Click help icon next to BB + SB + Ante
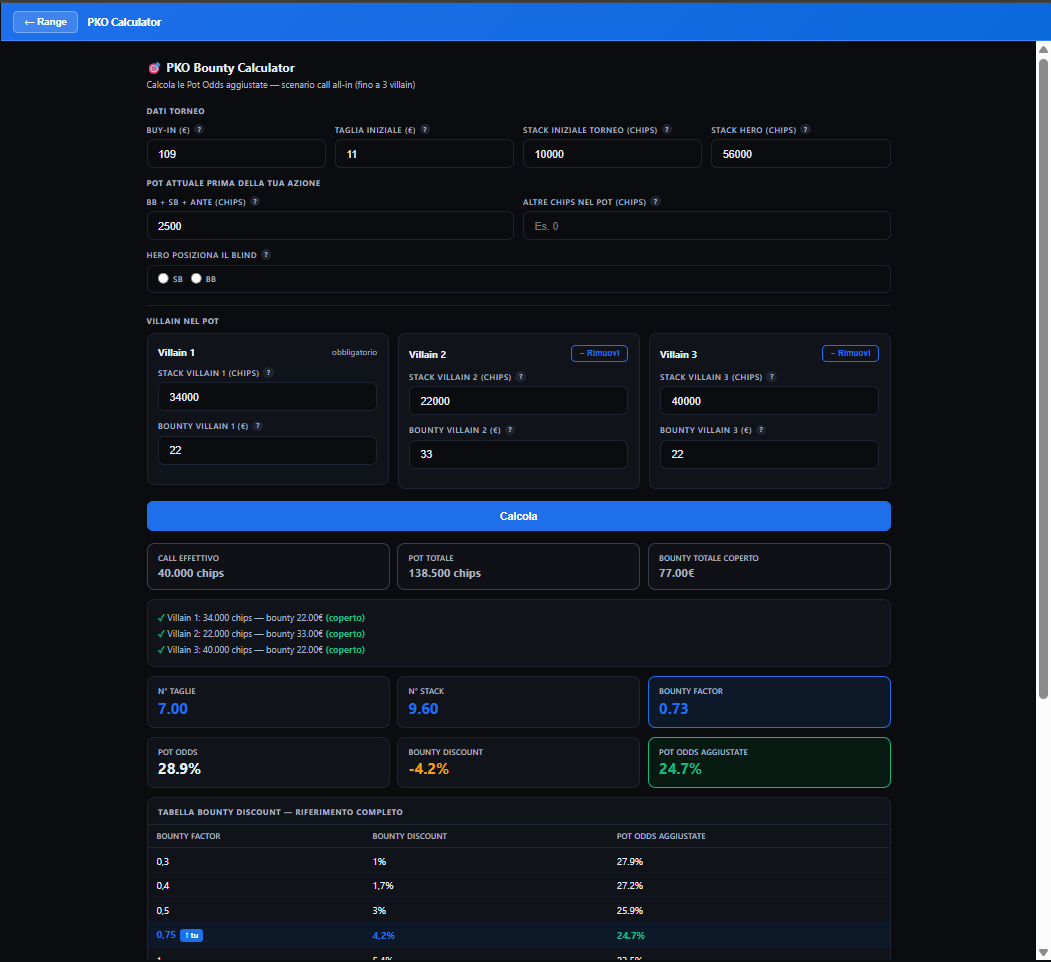 pos(255,201)
